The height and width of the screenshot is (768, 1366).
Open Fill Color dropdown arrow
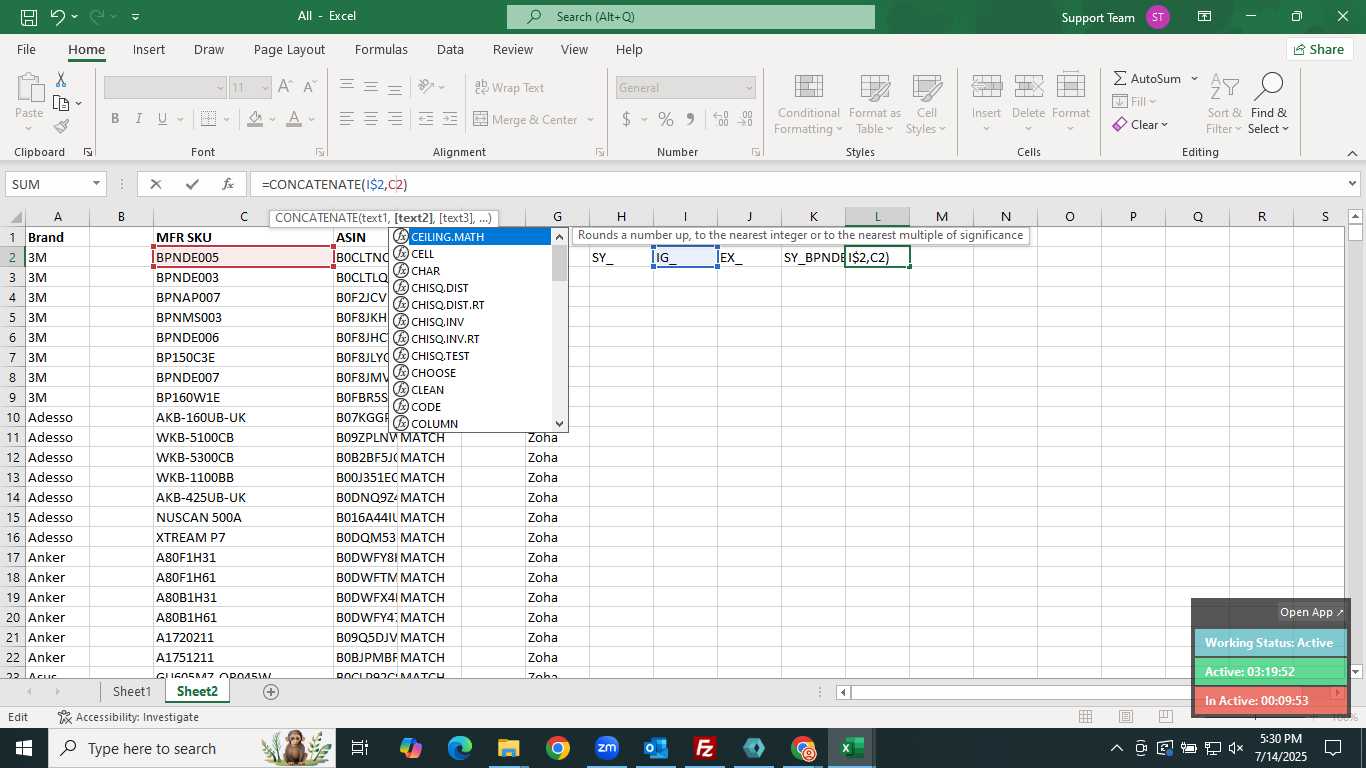(272, 119)
